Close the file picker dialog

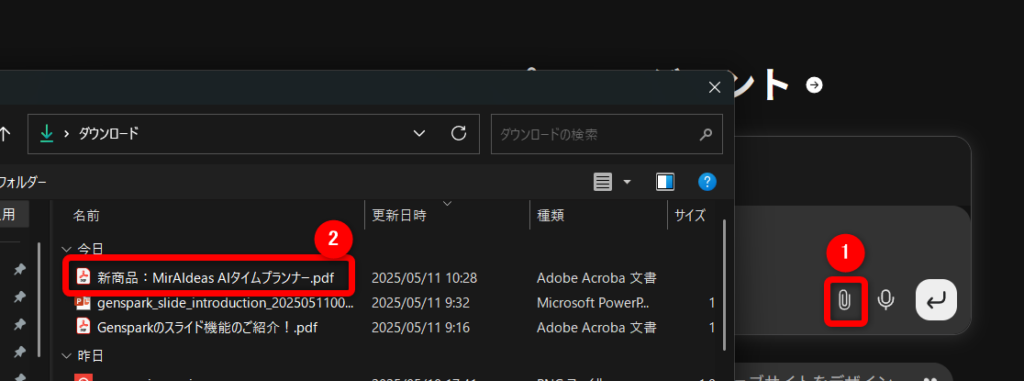point(714,87)
